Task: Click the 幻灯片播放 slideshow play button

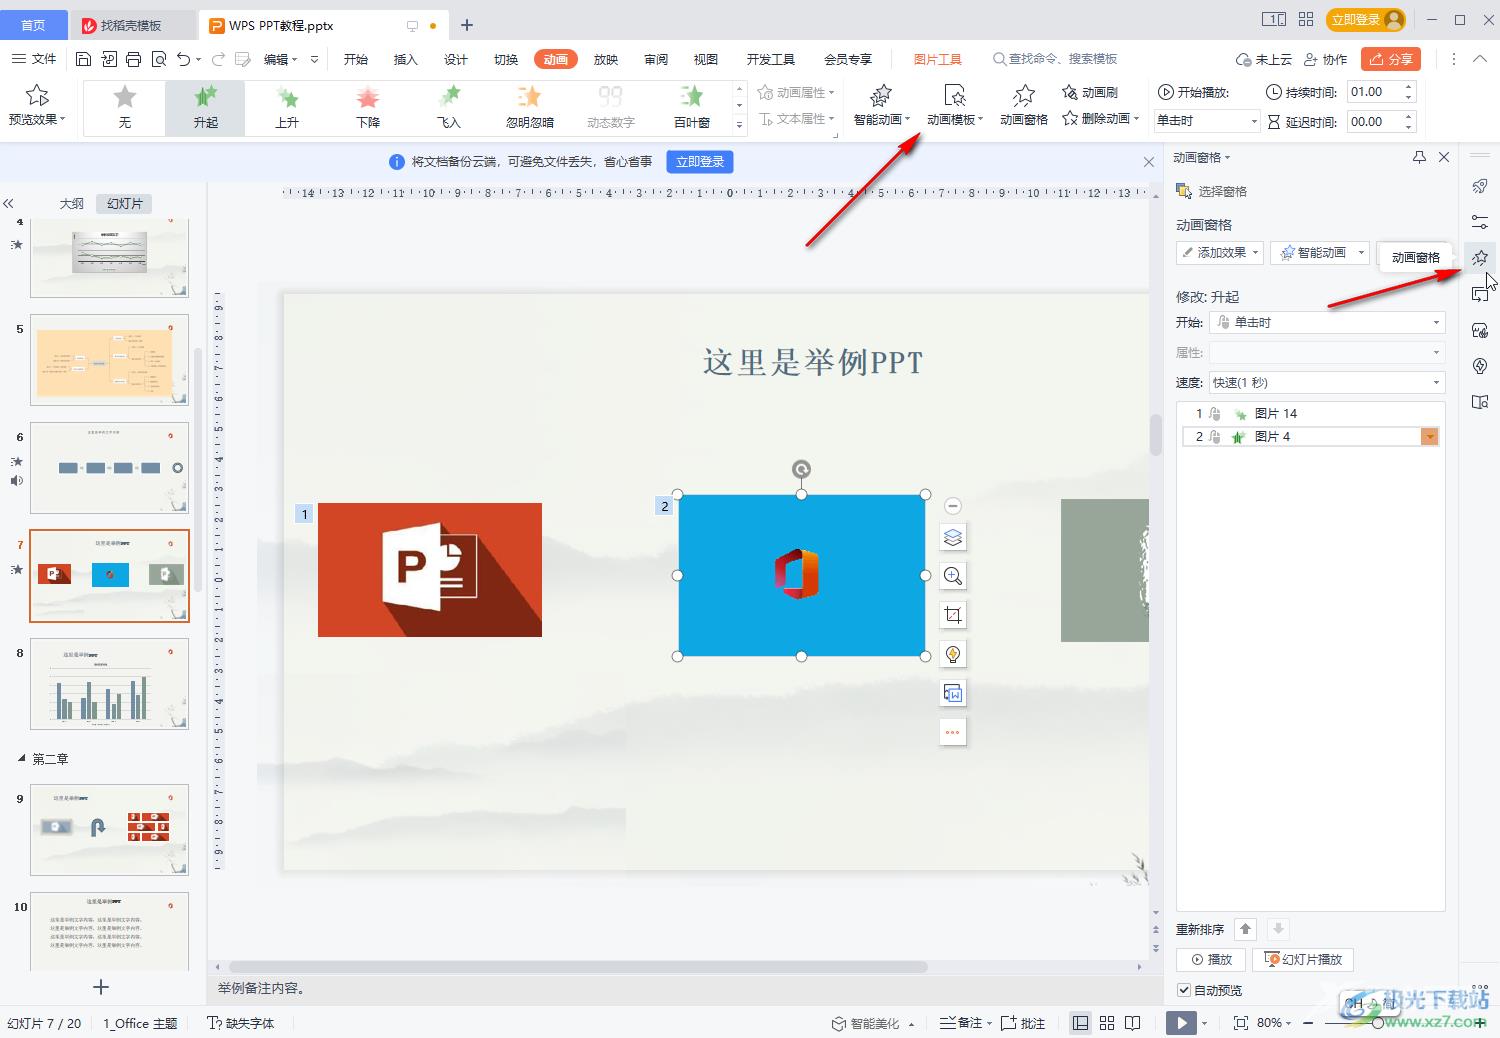Action: point(1303,959)
